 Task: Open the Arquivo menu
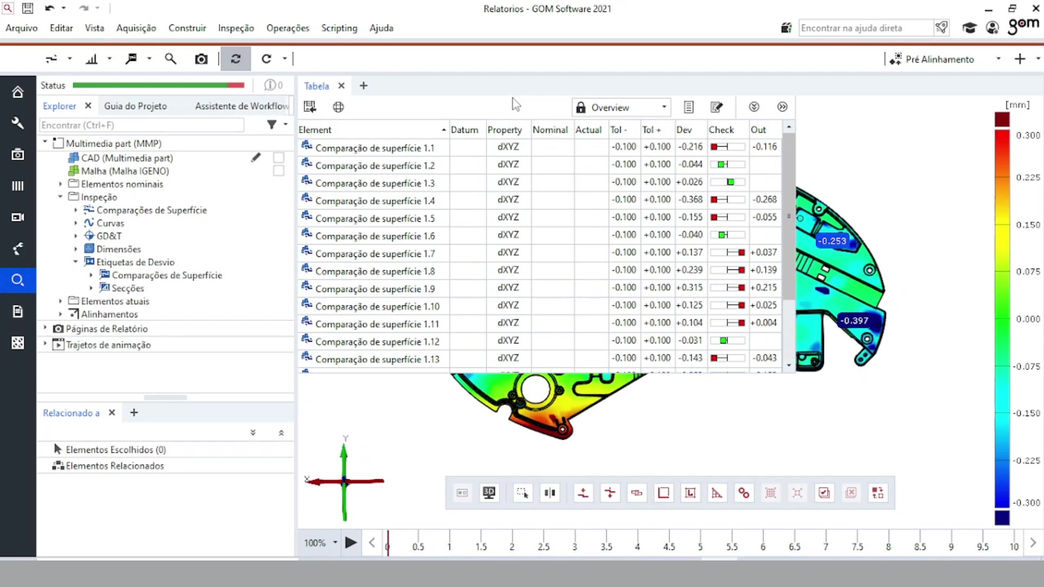click(x=21, y=28)
